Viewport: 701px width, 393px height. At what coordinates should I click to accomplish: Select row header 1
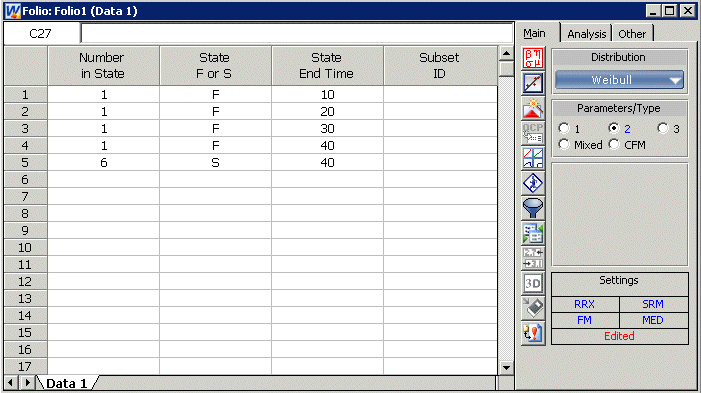[x=25, y=95]
